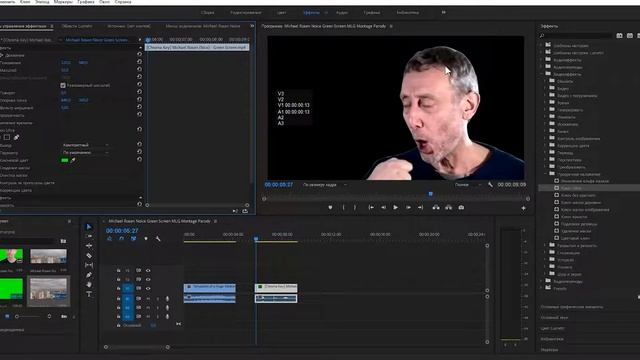Click Mark In in Program monitor
This screenshot has width=640, height=360.
(x=343, y=207)
